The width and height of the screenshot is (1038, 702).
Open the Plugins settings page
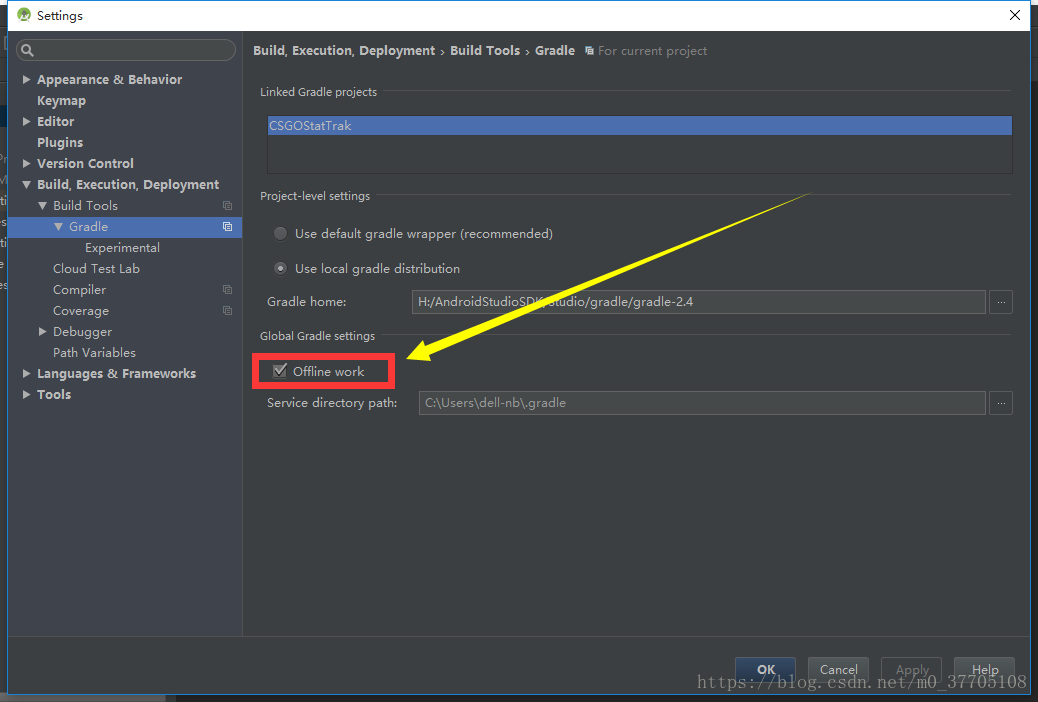click(60, 142)
